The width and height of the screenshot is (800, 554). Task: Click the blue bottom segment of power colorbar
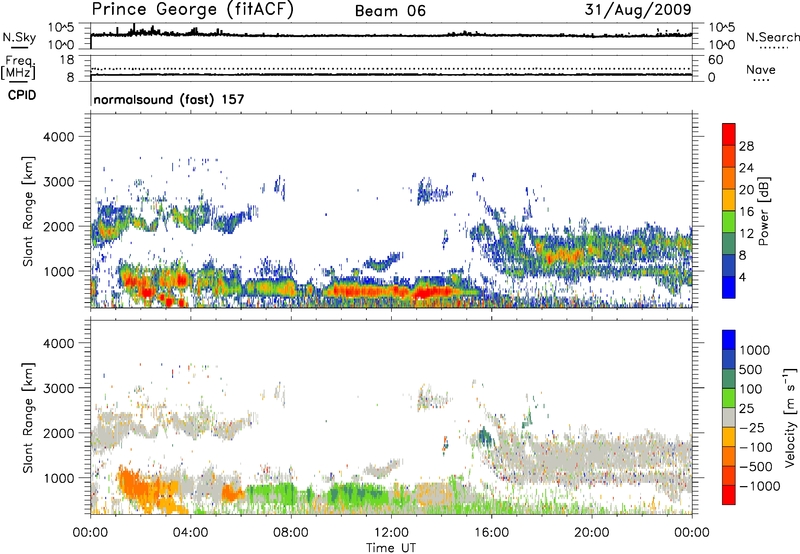point(729,287)
